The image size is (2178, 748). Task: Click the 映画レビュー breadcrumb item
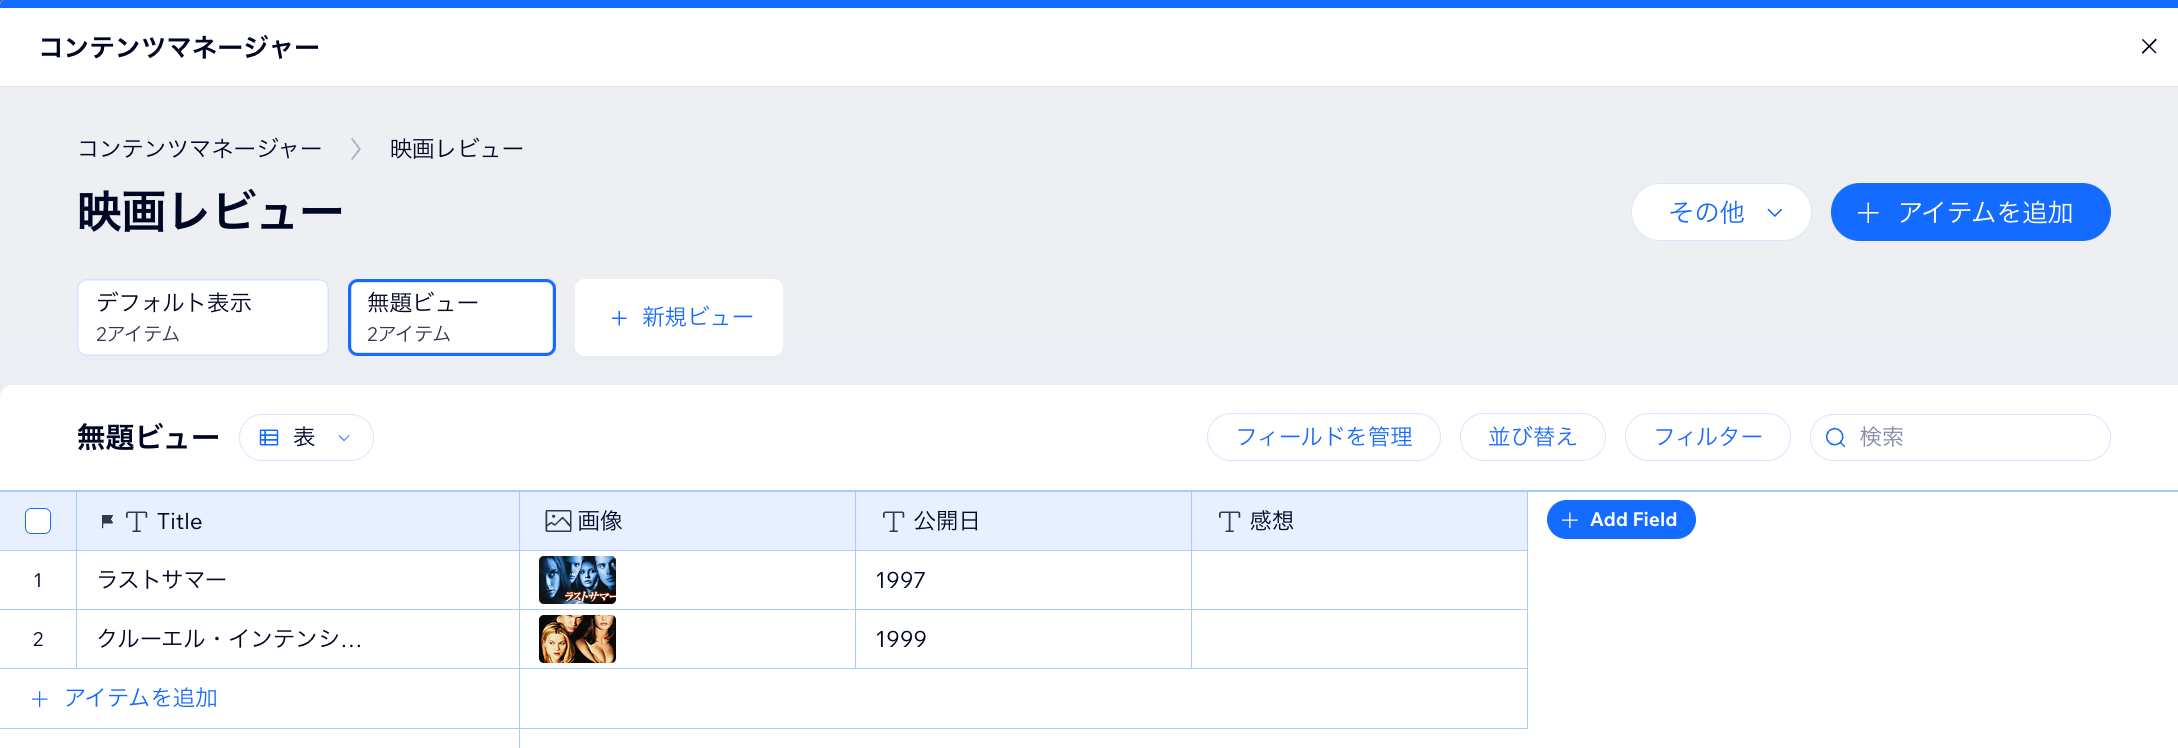pyautogui.click(x=457, y=149)
